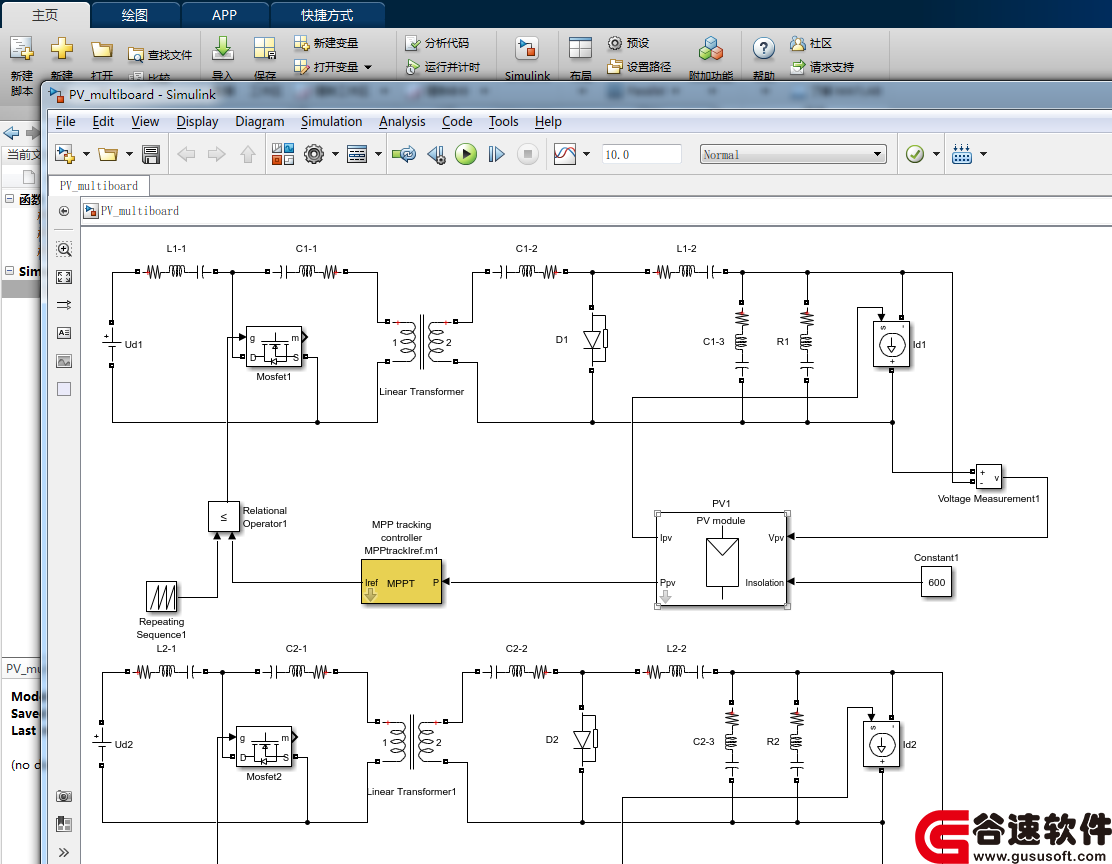Open the Simulation menu

(331, 121)
